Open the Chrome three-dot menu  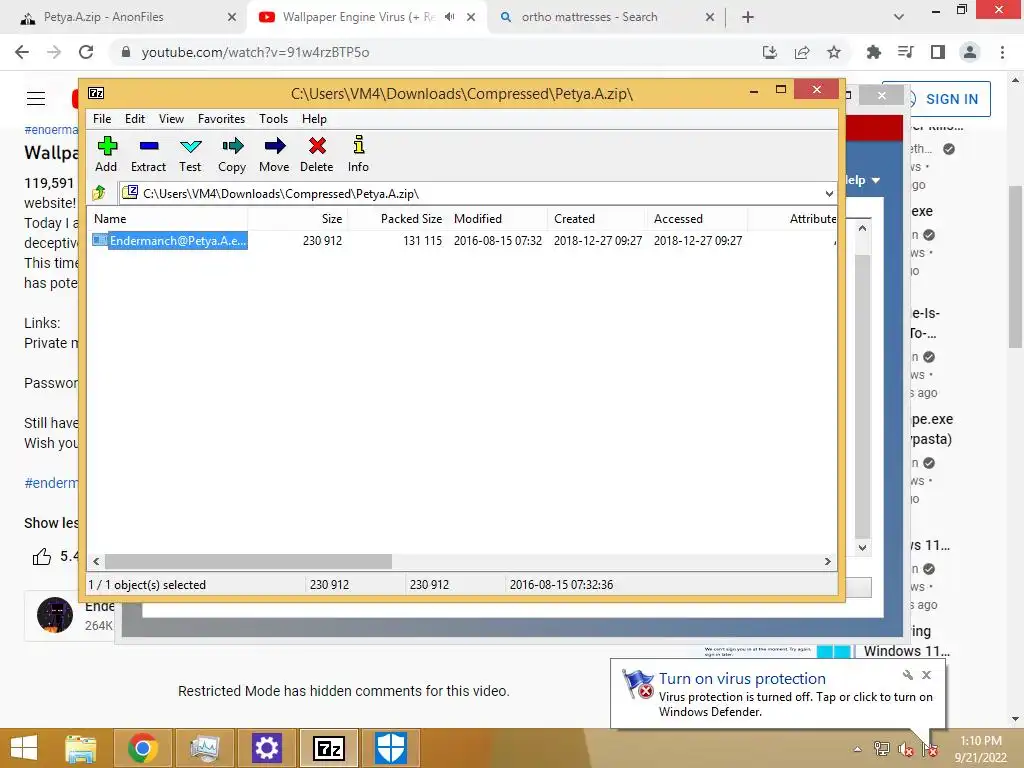point(1002,52)
